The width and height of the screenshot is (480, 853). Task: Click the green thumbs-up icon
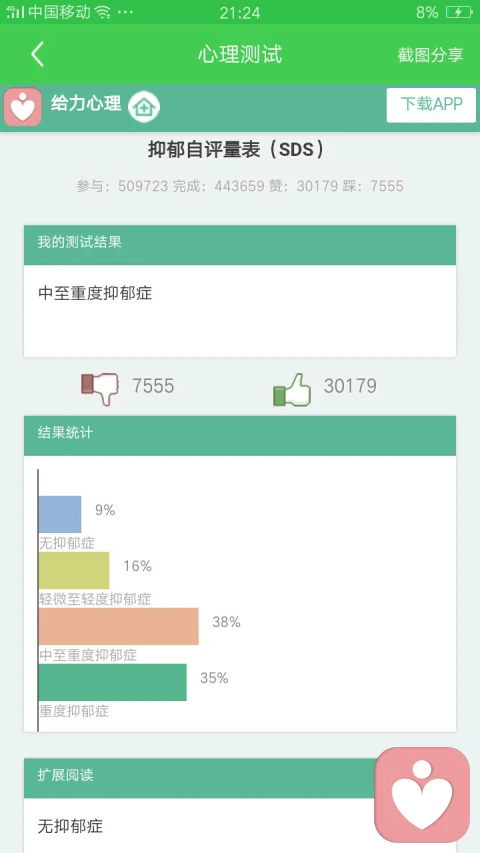(292, 388)
